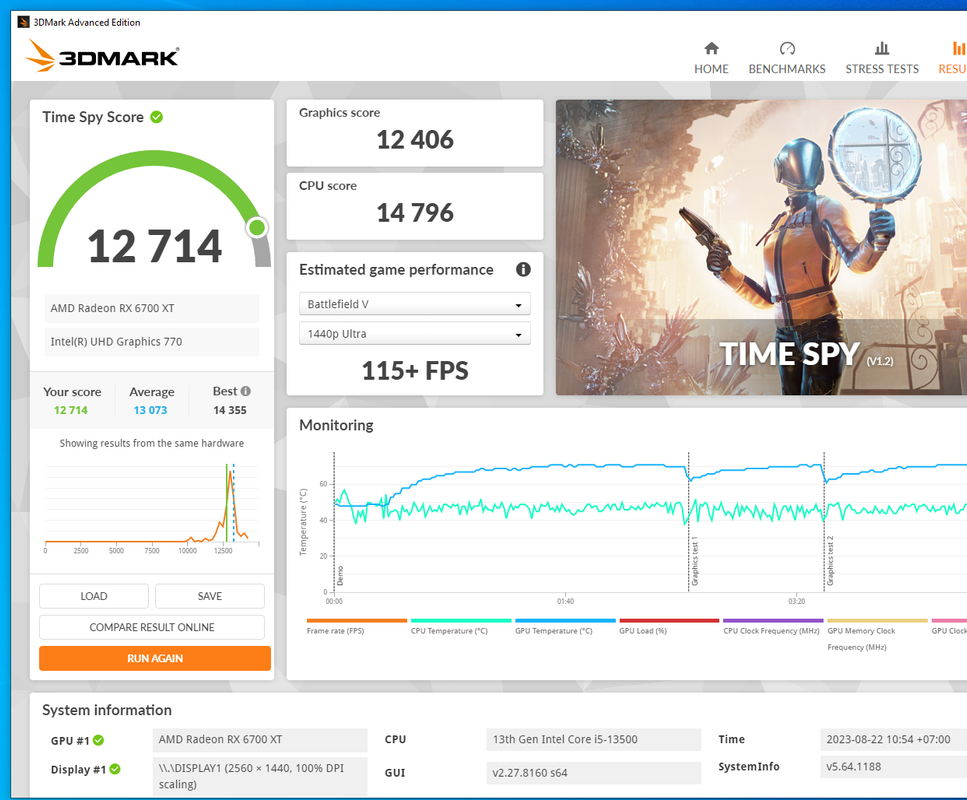This screenshot has width=967, height=800.
Task: Click Your score value 12 714 in green
Action: 71,410
